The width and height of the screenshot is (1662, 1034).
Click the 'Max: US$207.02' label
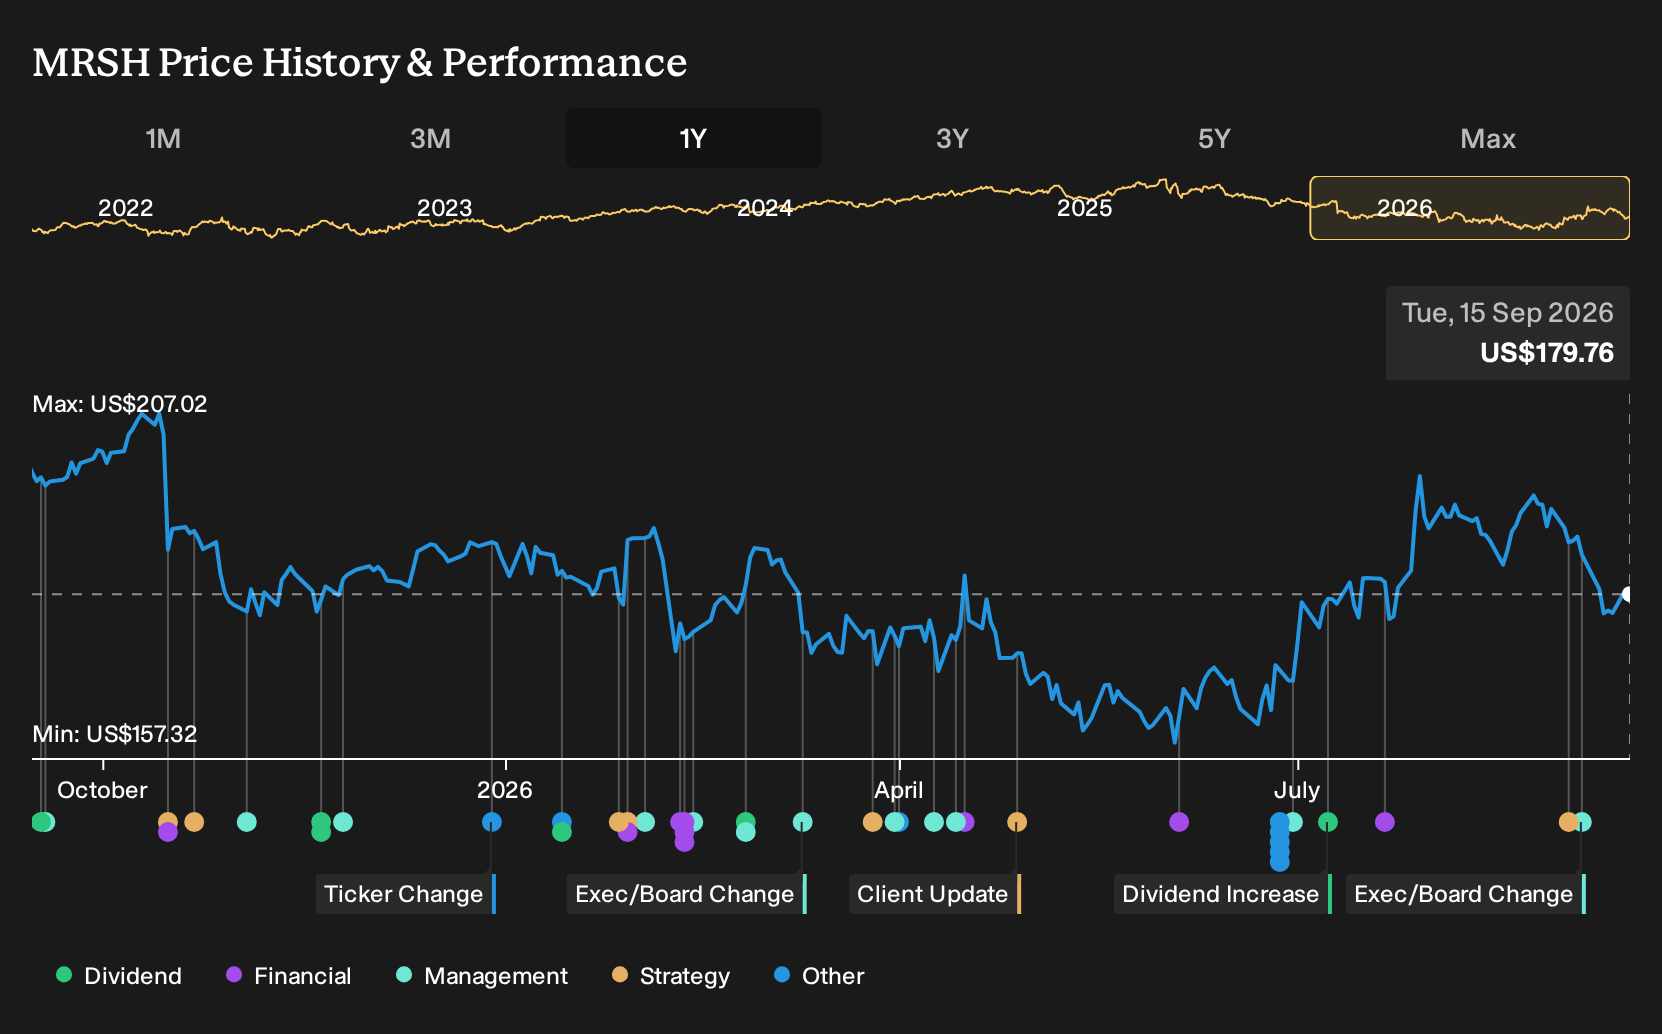click(x=120, y=404)
